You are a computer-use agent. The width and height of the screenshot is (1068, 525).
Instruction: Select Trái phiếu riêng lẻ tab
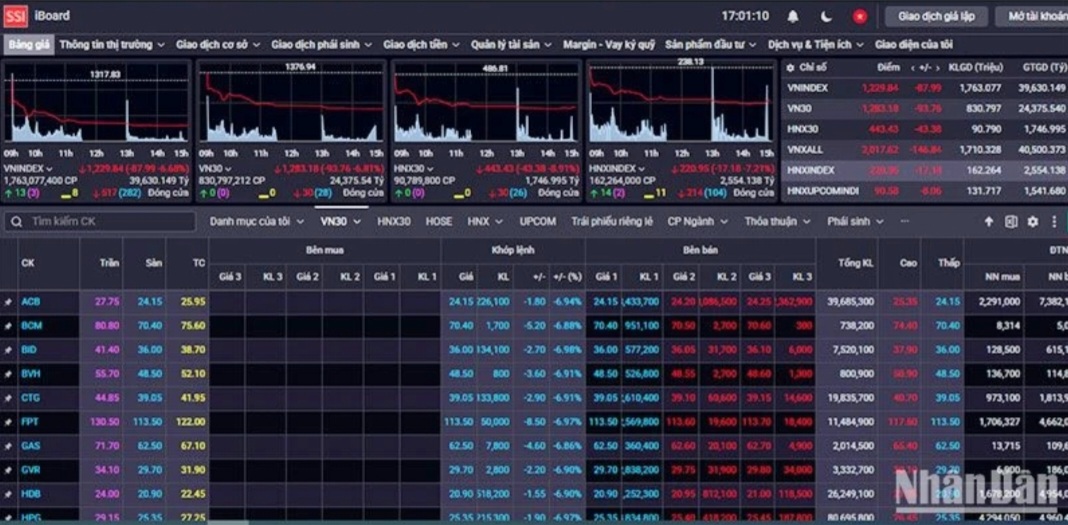[612, 221]
